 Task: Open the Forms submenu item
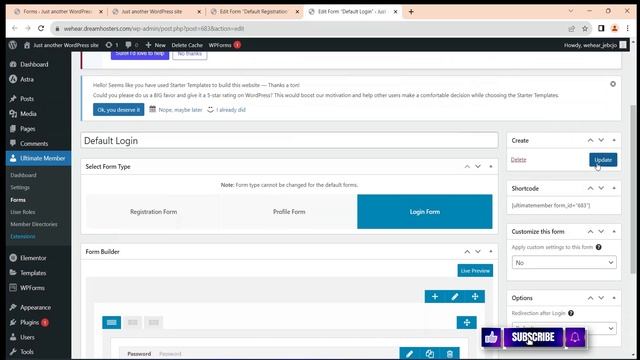pyautogui.click(x=18, y=200)
